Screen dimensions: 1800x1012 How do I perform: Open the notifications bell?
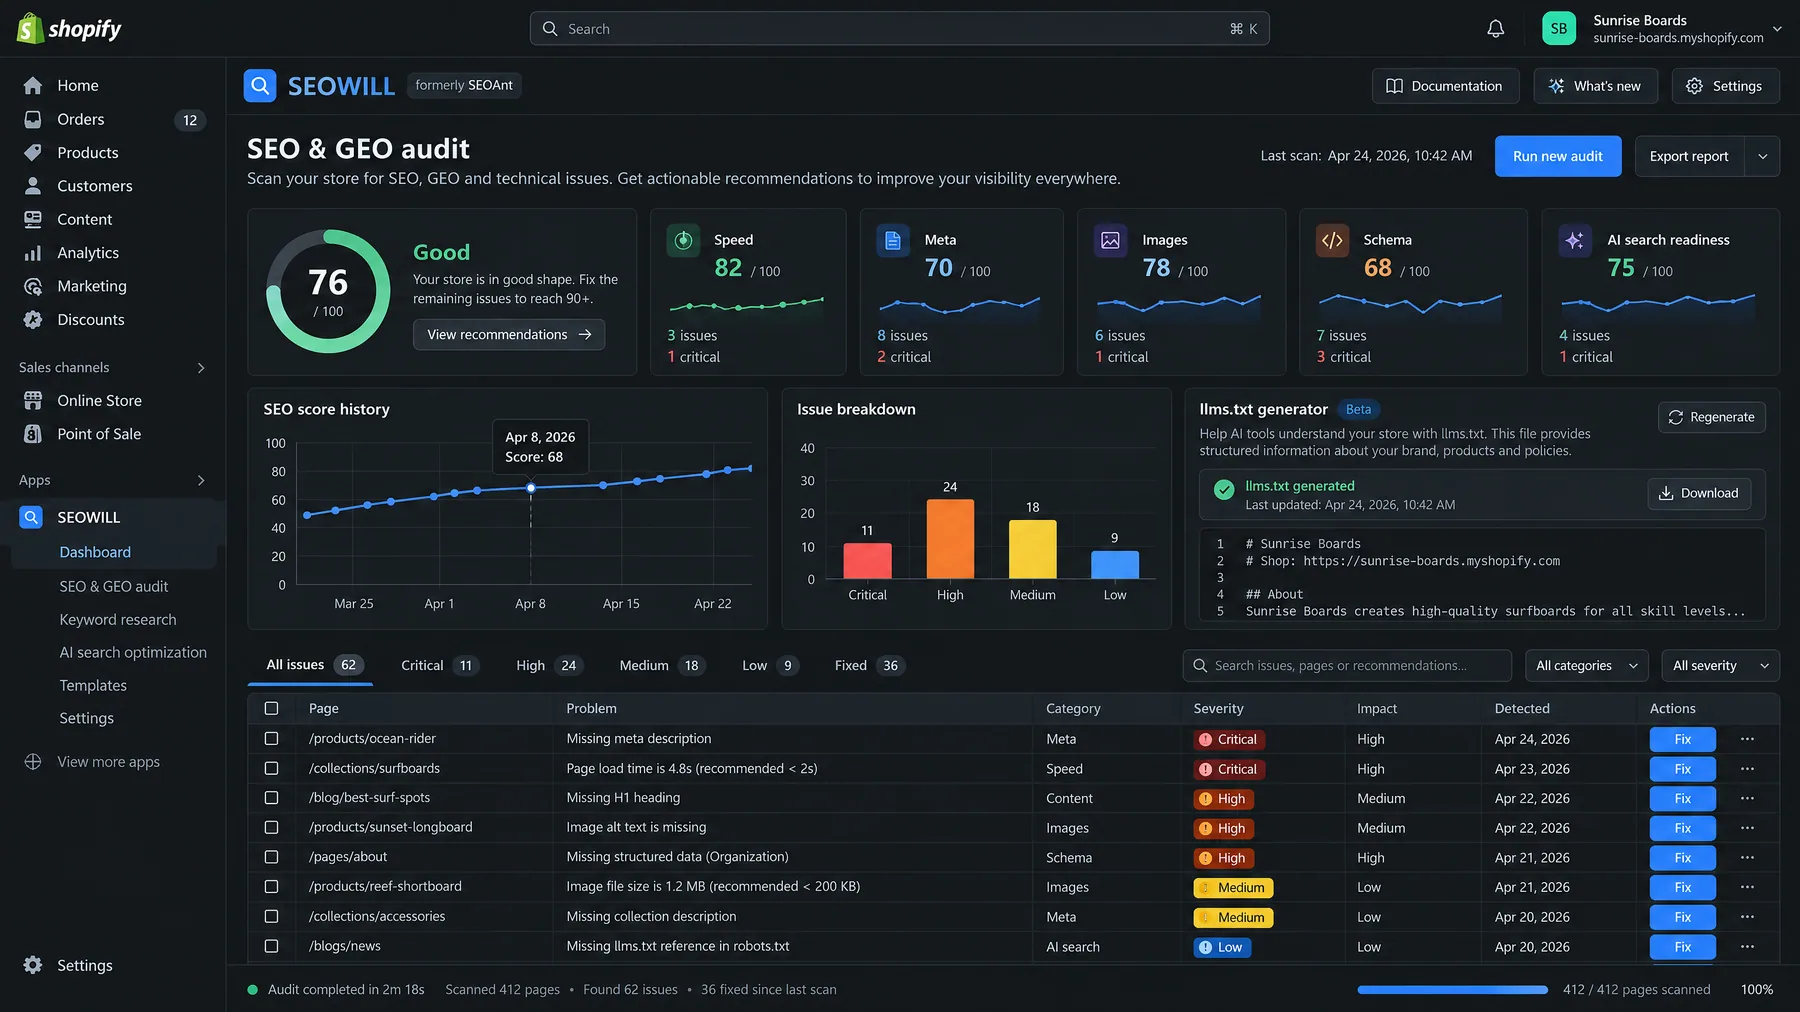tap(1495, 29)
